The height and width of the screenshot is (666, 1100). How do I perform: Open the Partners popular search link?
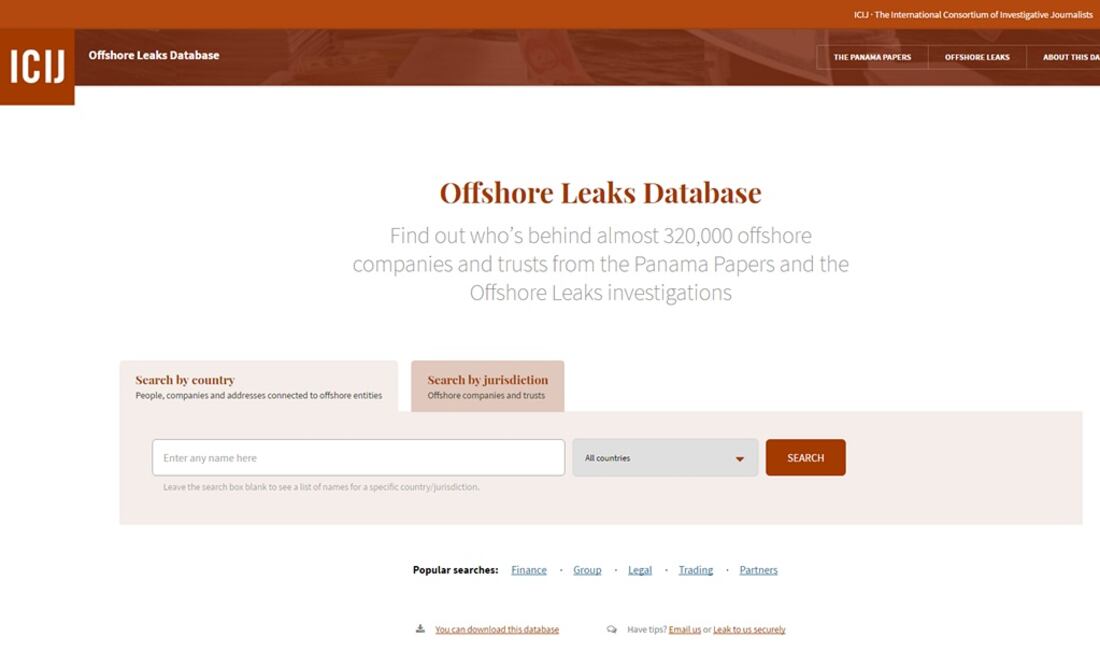point(758,570)
